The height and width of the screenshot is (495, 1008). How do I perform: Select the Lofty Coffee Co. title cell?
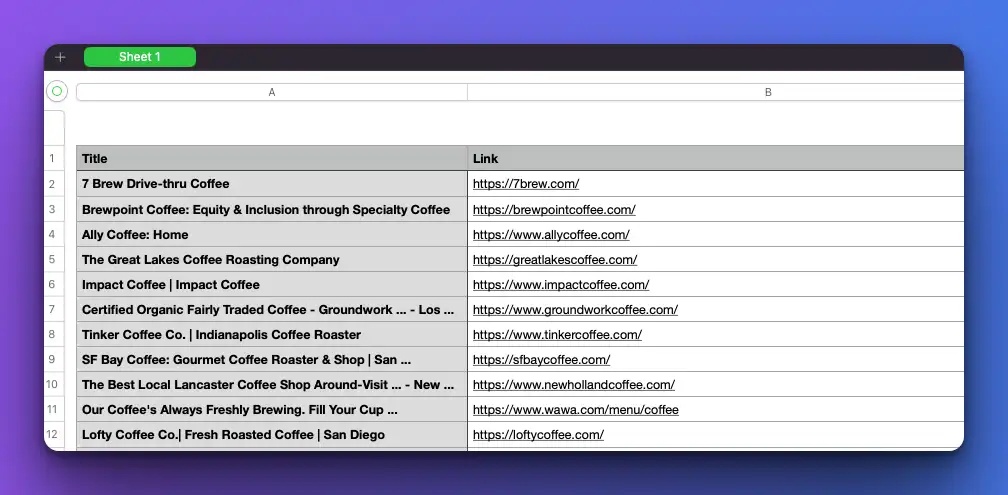point(272,435)
